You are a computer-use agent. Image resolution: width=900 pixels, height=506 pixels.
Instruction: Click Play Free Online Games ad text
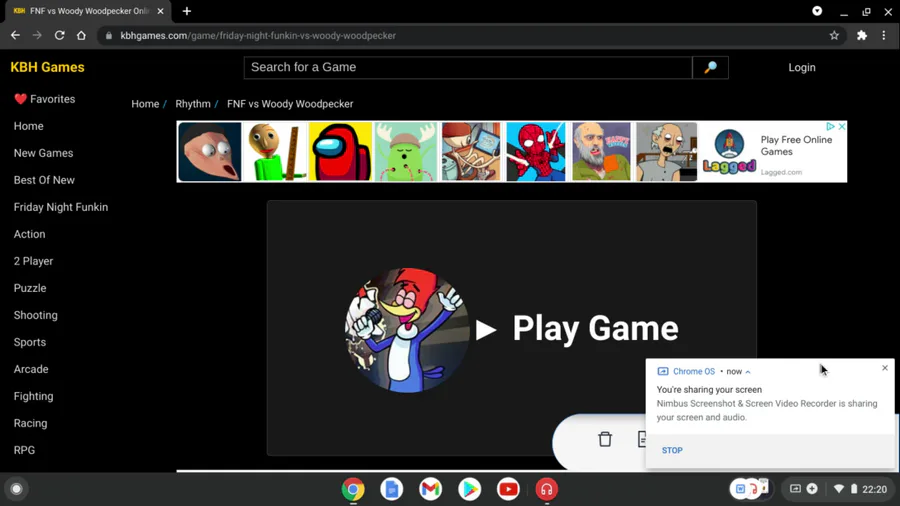pos(796,146)
